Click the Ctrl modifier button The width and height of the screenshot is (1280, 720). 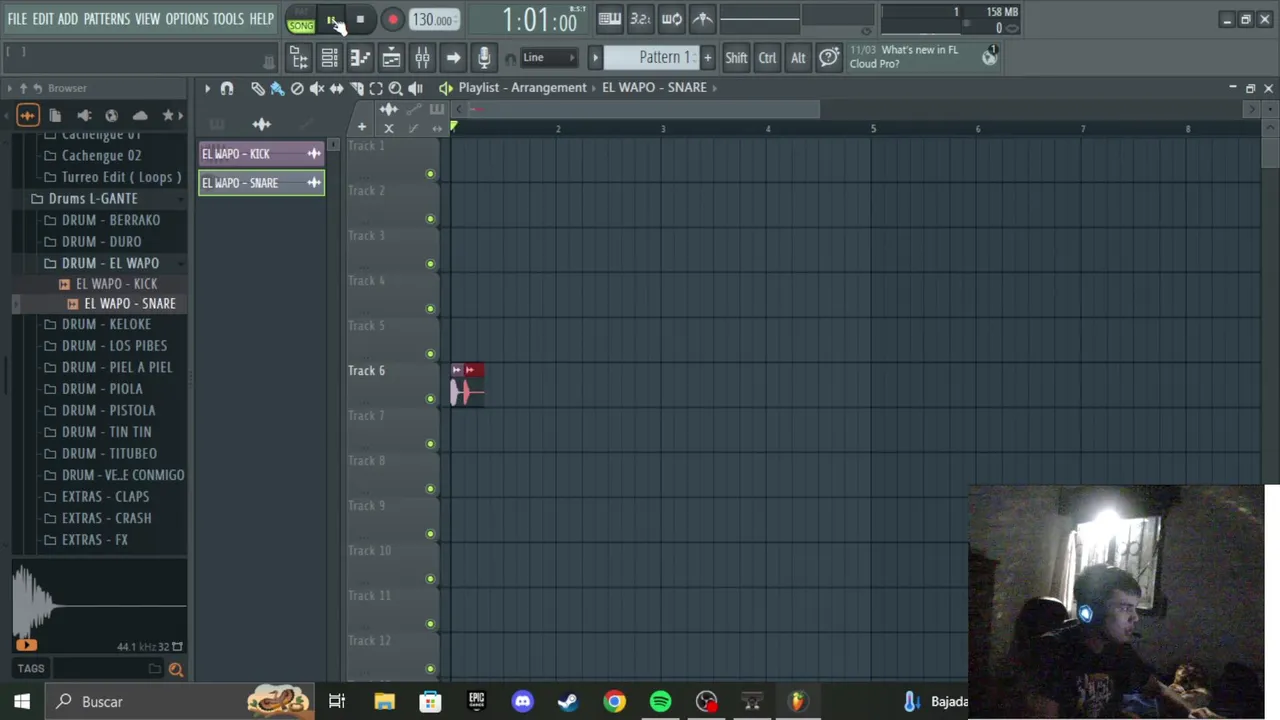click(x=767, y=58)
